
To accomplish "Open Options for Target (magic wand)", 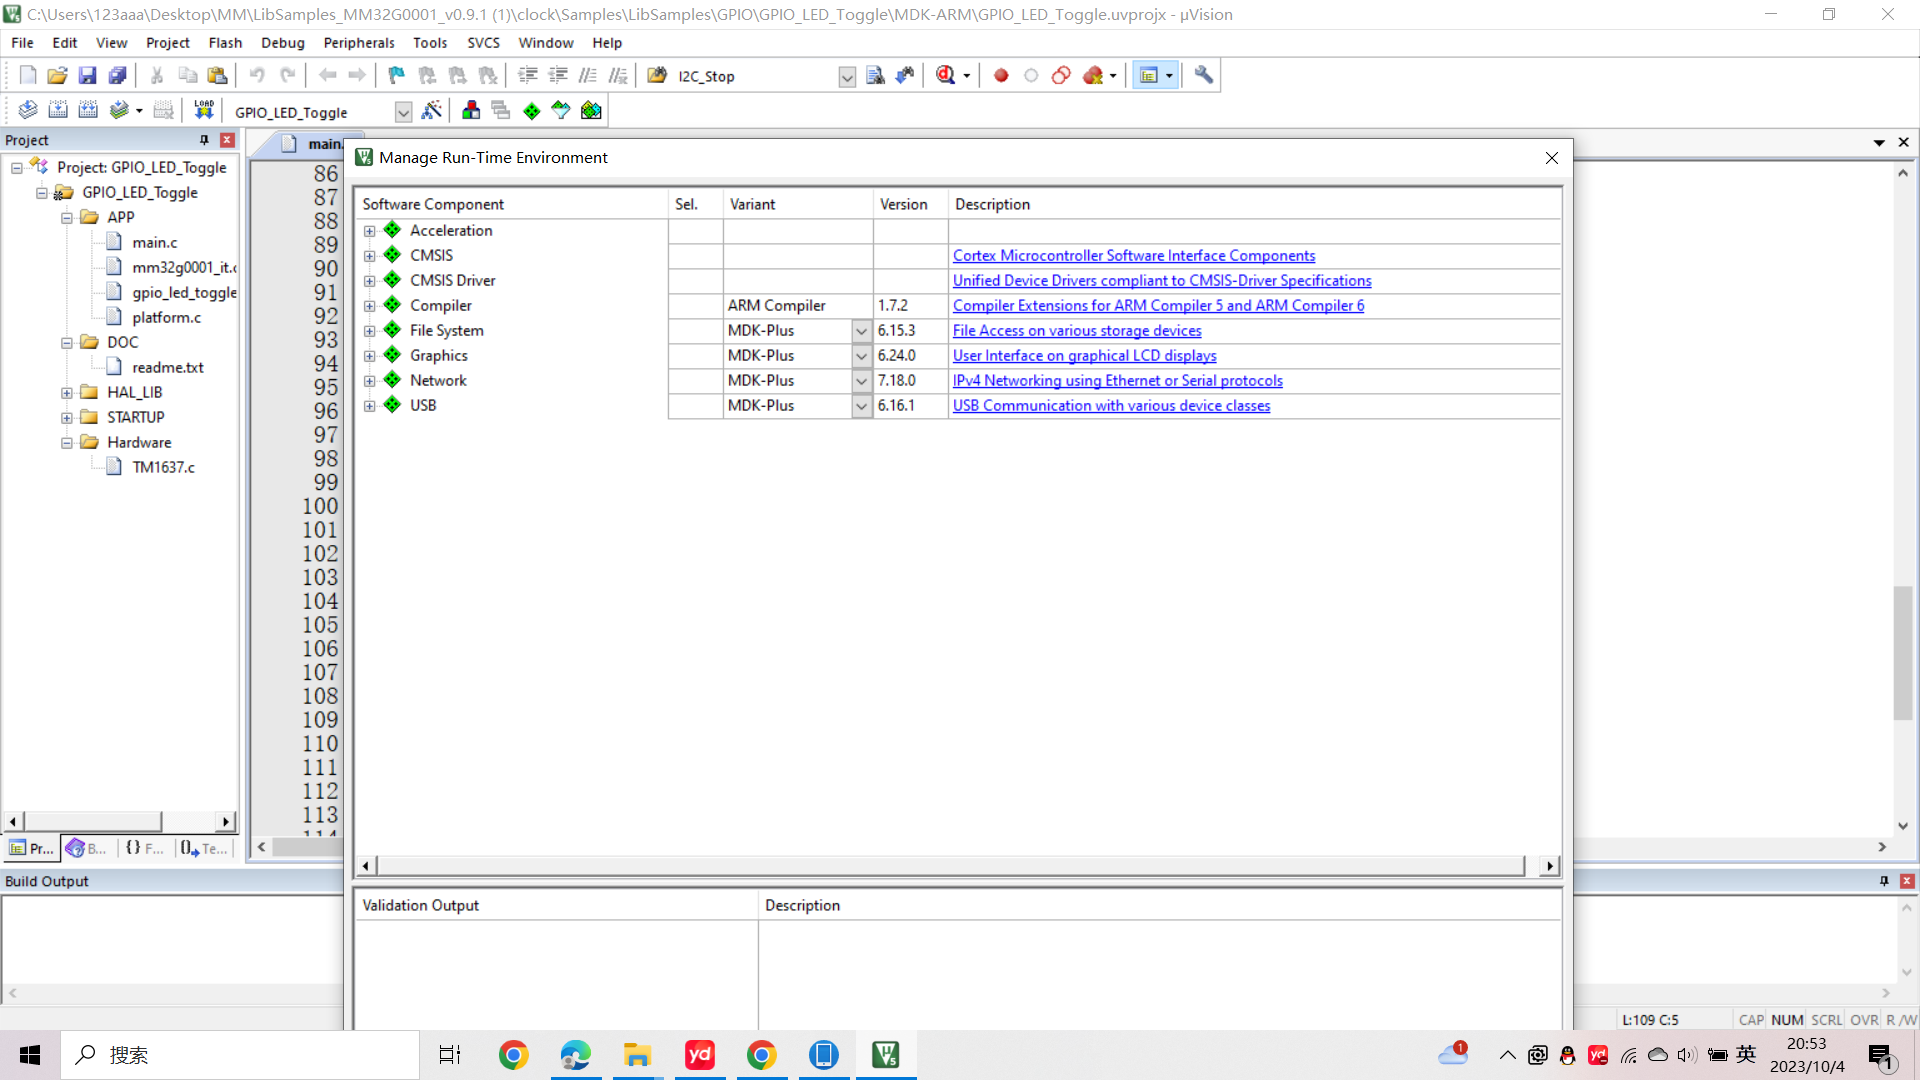I will click(x=432, y=110).
